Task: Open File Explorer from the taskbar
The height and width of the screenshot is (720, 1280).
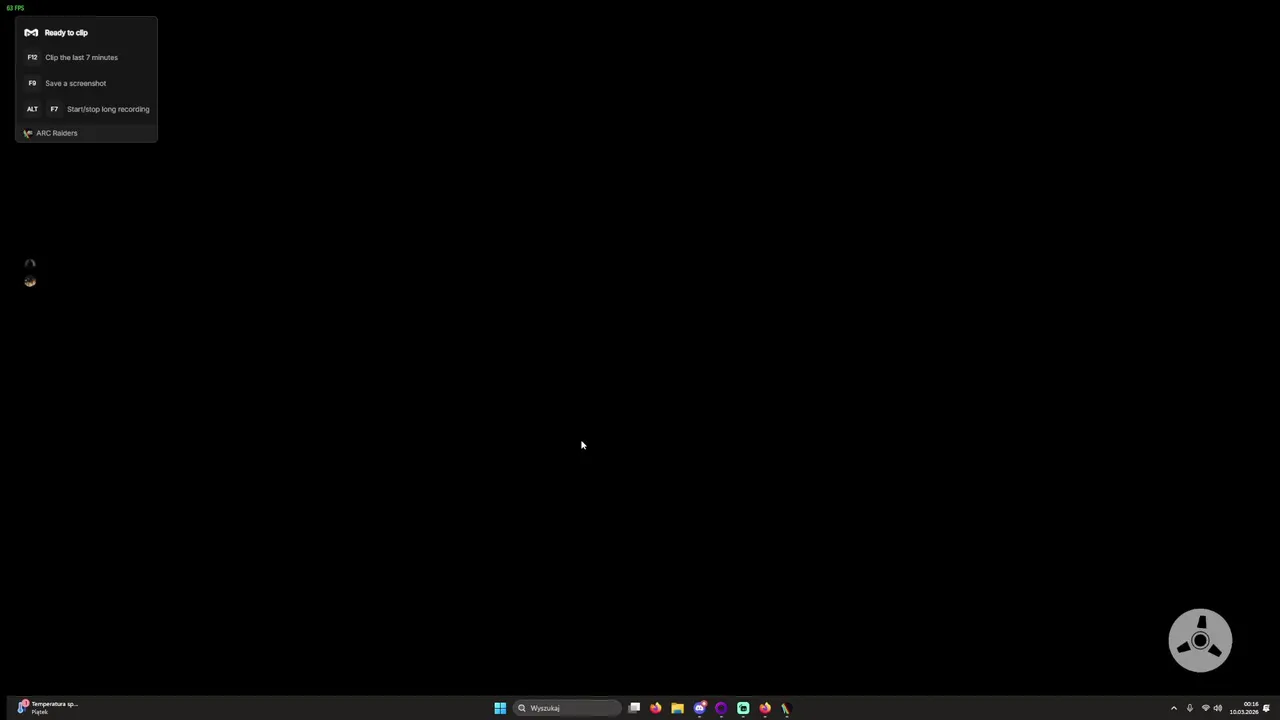Action: [x=677, y=708]
